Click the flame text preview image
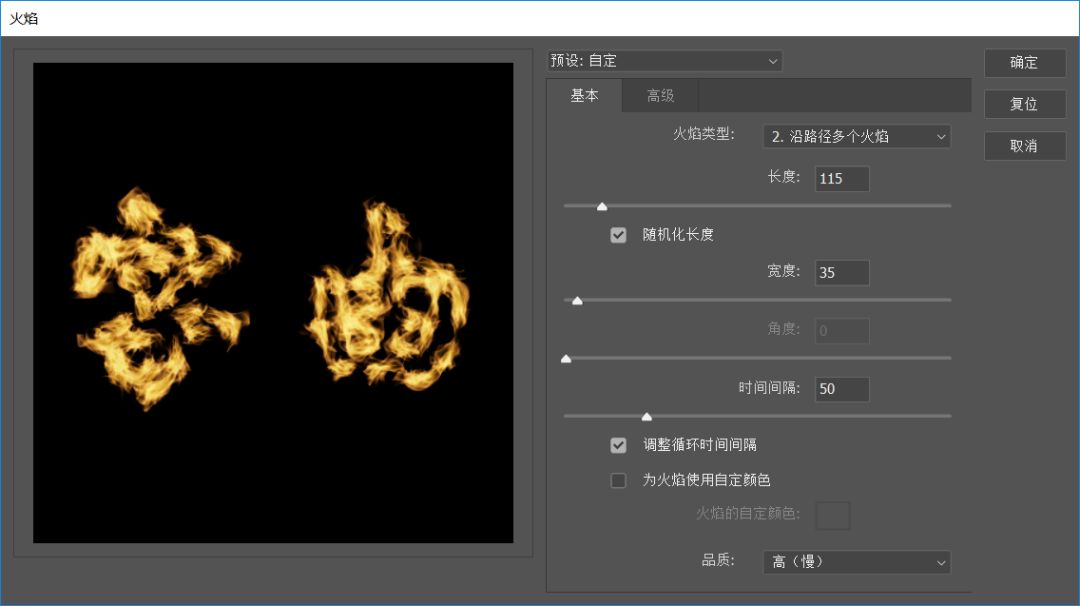Image resolution: width=1080 pixels, height=606 pixels. (x=273, y=303)
